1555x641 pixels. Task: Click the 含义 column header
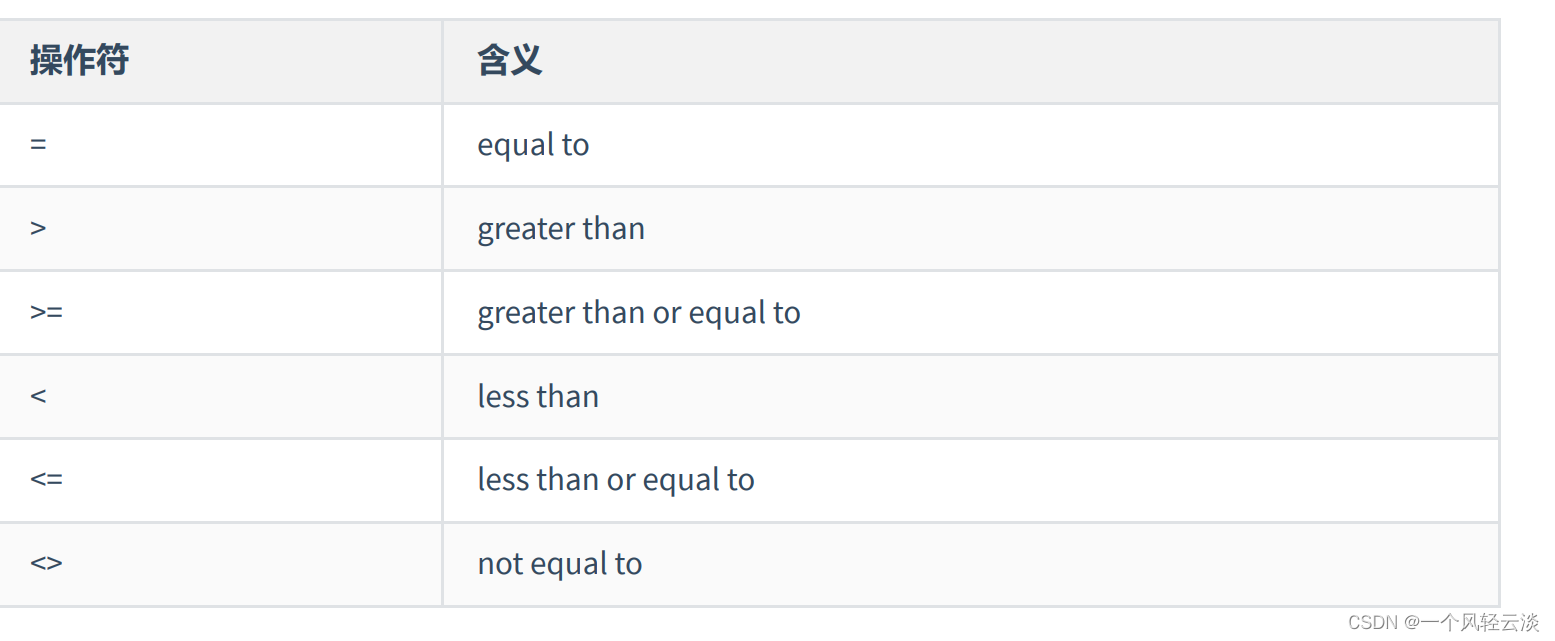coord(510,61)
